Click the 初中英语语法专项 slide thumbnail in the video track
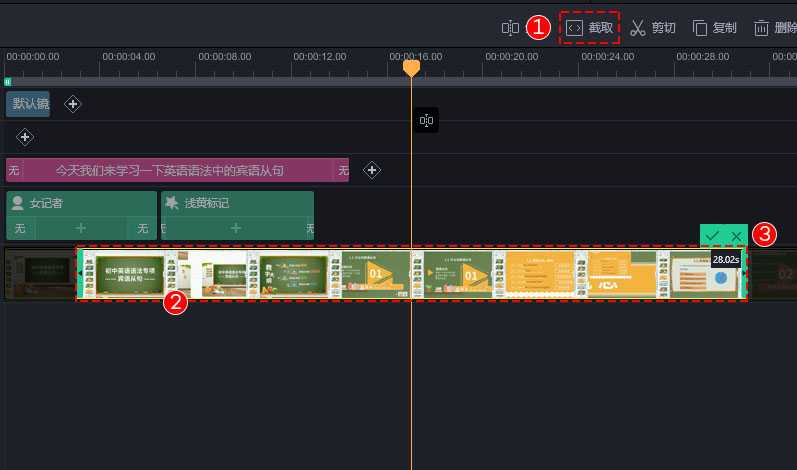Viewport: 797px width, 470px height. 130,274
